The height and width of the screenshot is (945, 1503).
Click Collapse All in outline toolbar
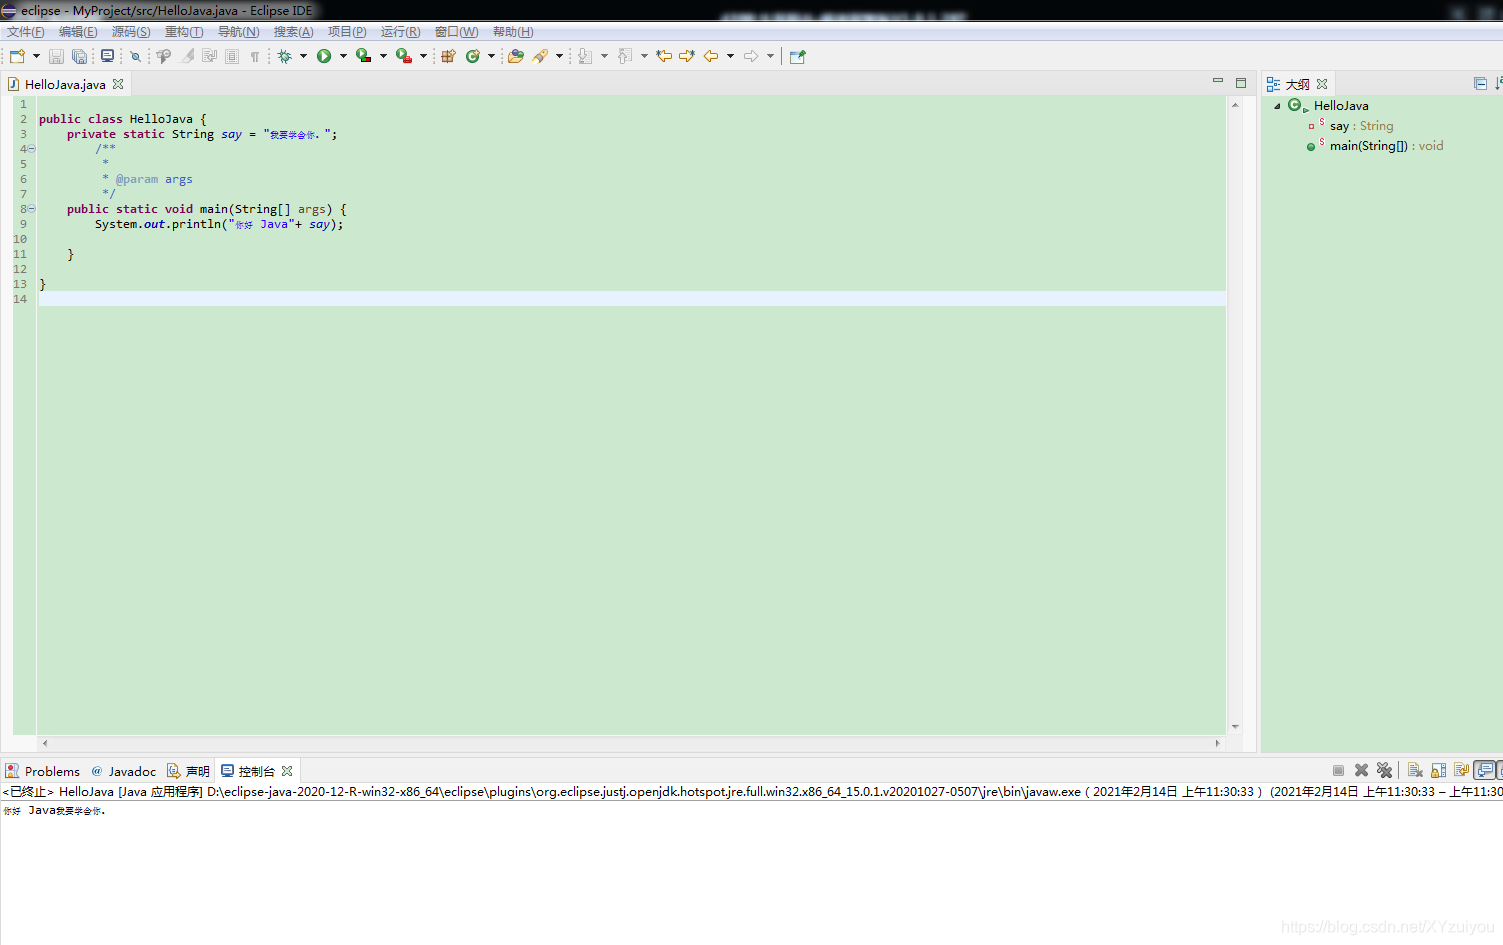pos(1480,84)
